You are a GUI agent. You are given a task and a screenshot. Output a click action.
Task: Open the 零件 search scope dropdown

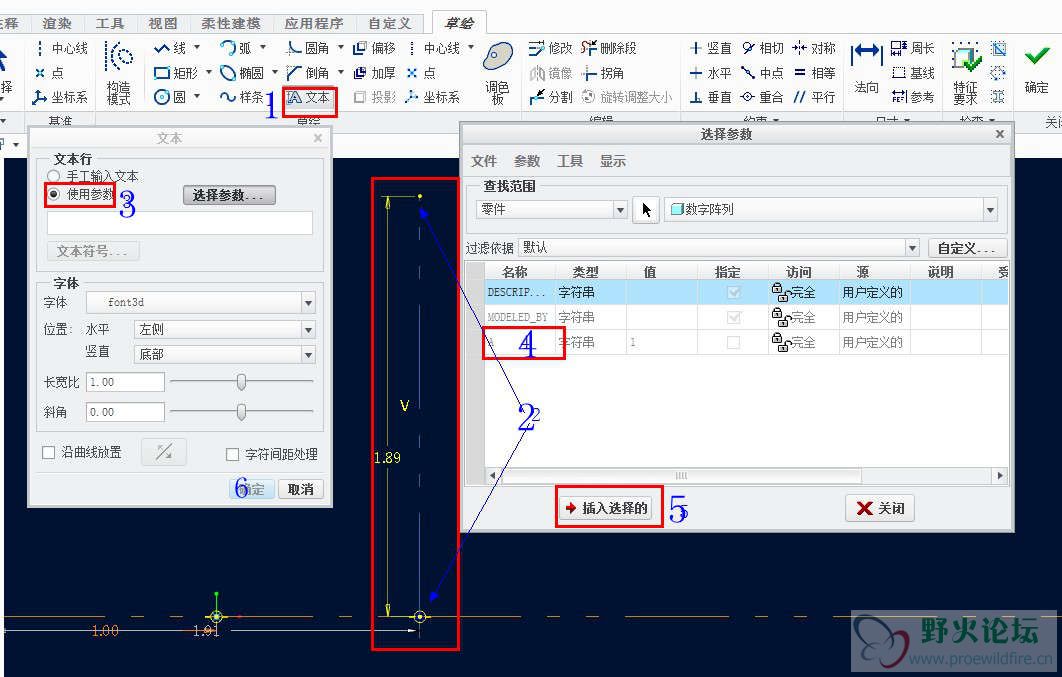pyautogui.click(x=620, y=210)
